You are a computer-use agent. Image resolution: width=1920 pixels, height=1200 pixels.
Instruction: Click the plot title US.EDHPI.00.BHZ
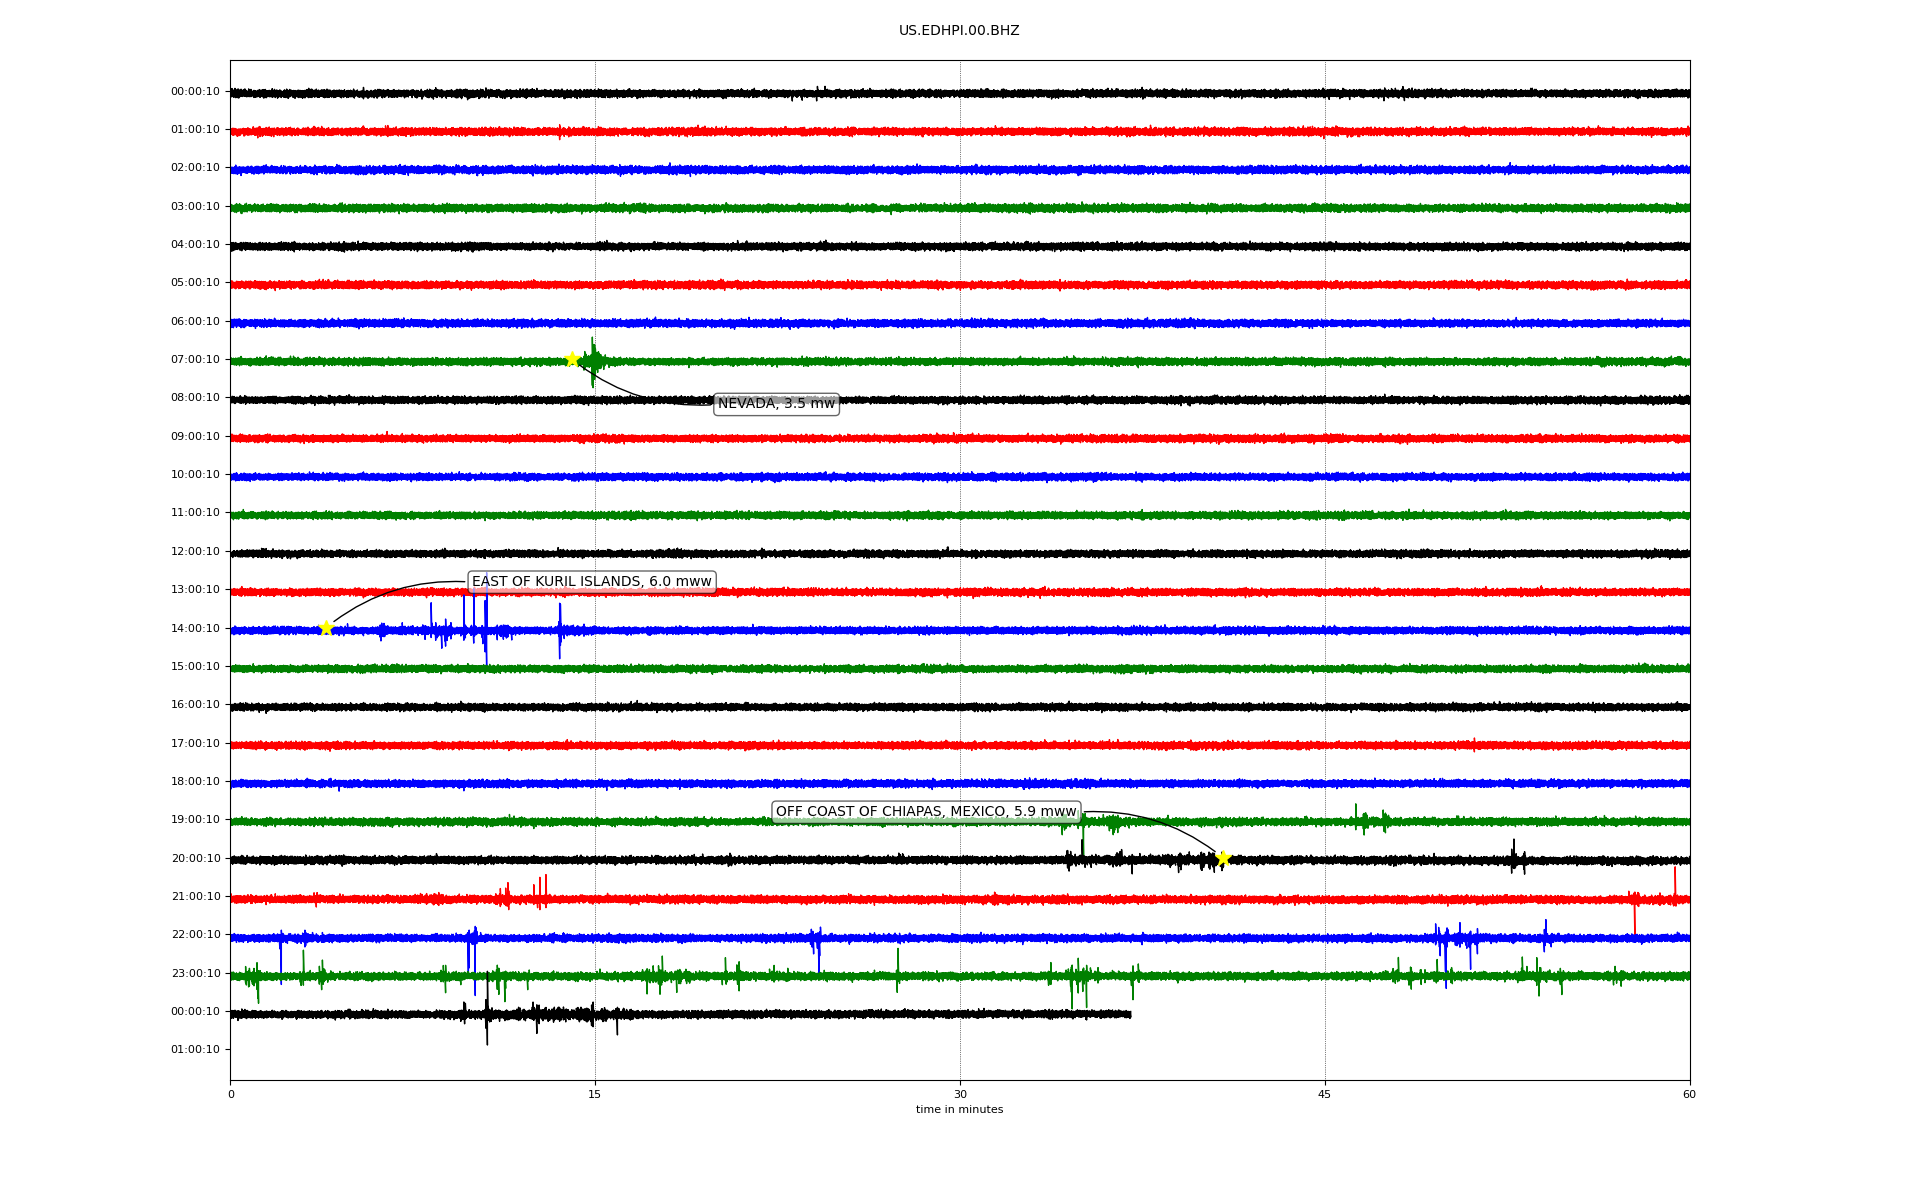[959, 31]
